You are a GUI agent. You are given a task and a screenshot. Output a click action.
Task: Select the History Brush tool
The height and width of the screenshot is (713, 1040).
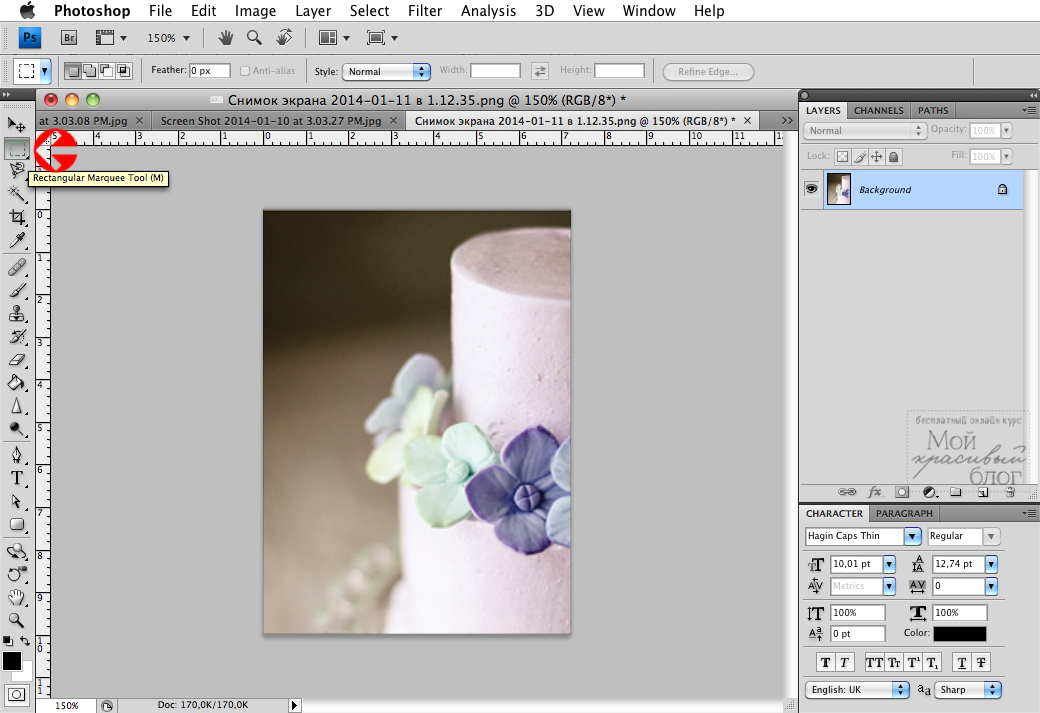[x=17, y=337]
